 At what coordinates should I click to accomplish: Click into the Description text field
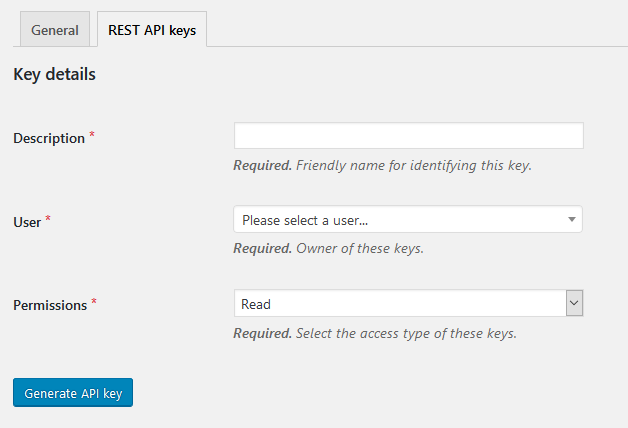coord(409,136)
